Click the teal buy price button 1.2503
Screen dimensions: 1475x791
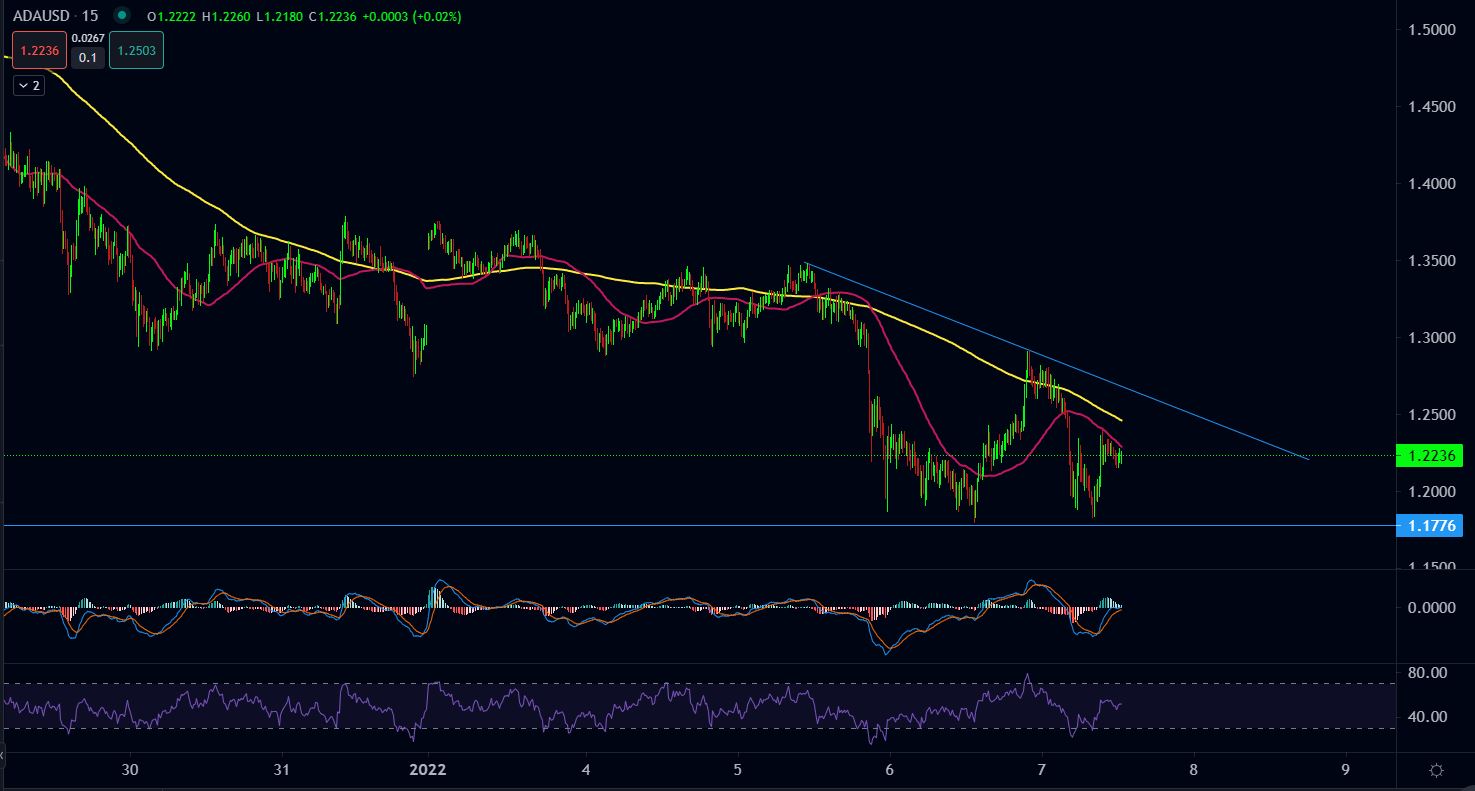point(136,50)
